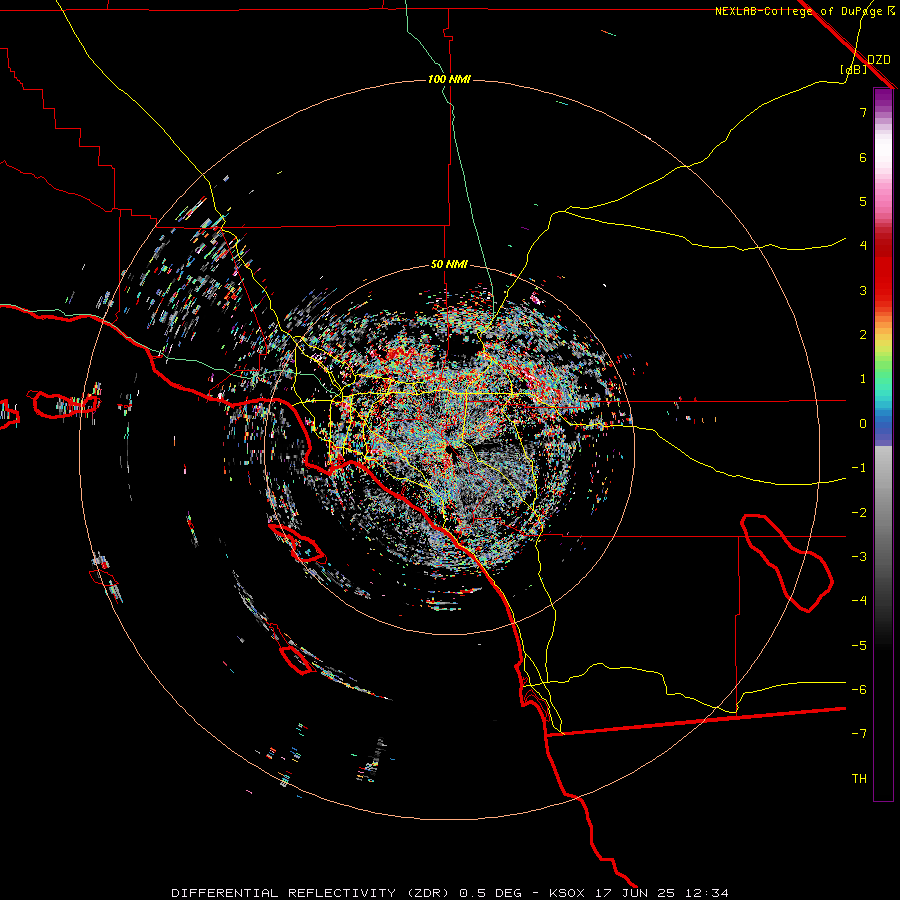Click the [dB] unit label
This screenshot has width=900, height=900.
853,69
